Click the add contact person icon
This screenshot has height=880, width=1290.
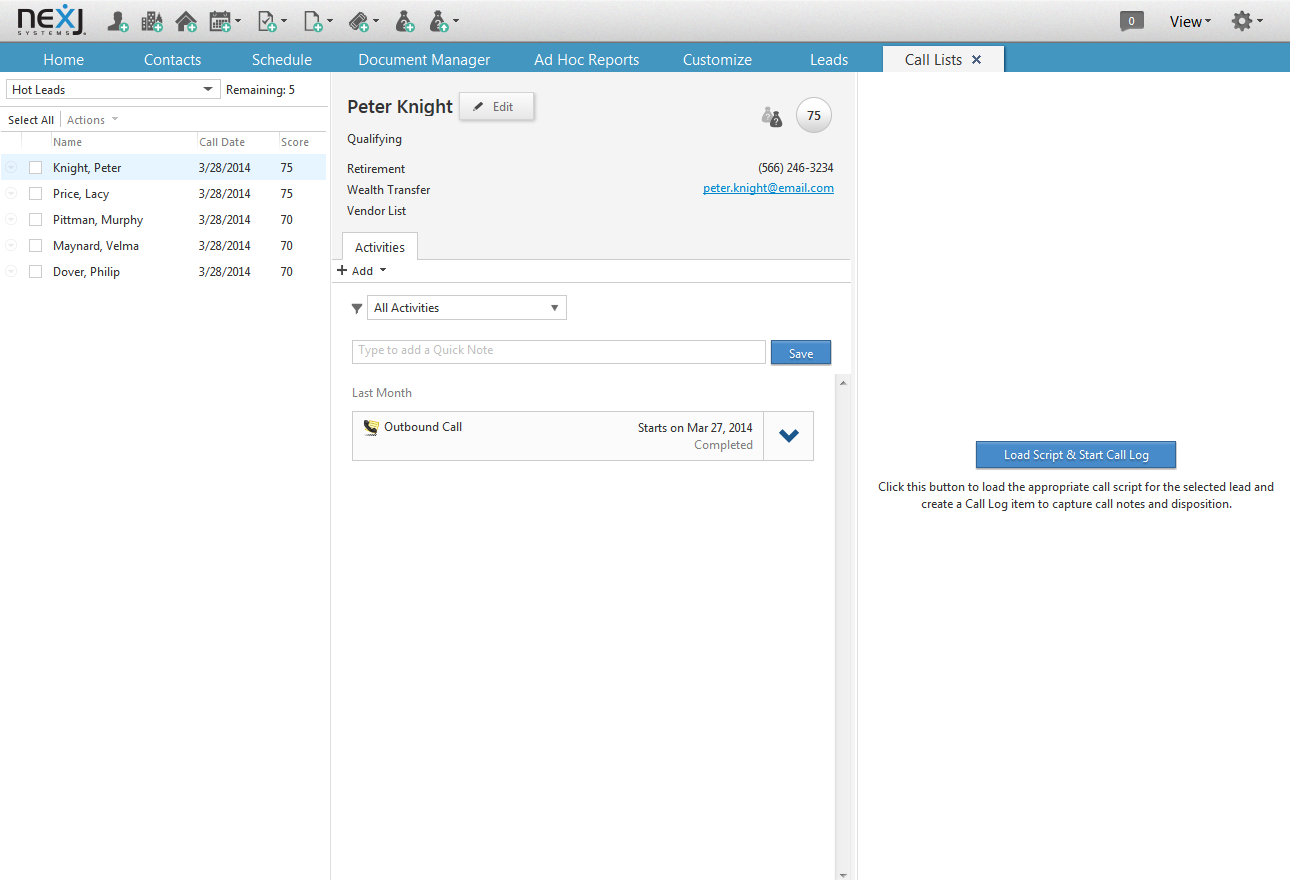[118, 21]
